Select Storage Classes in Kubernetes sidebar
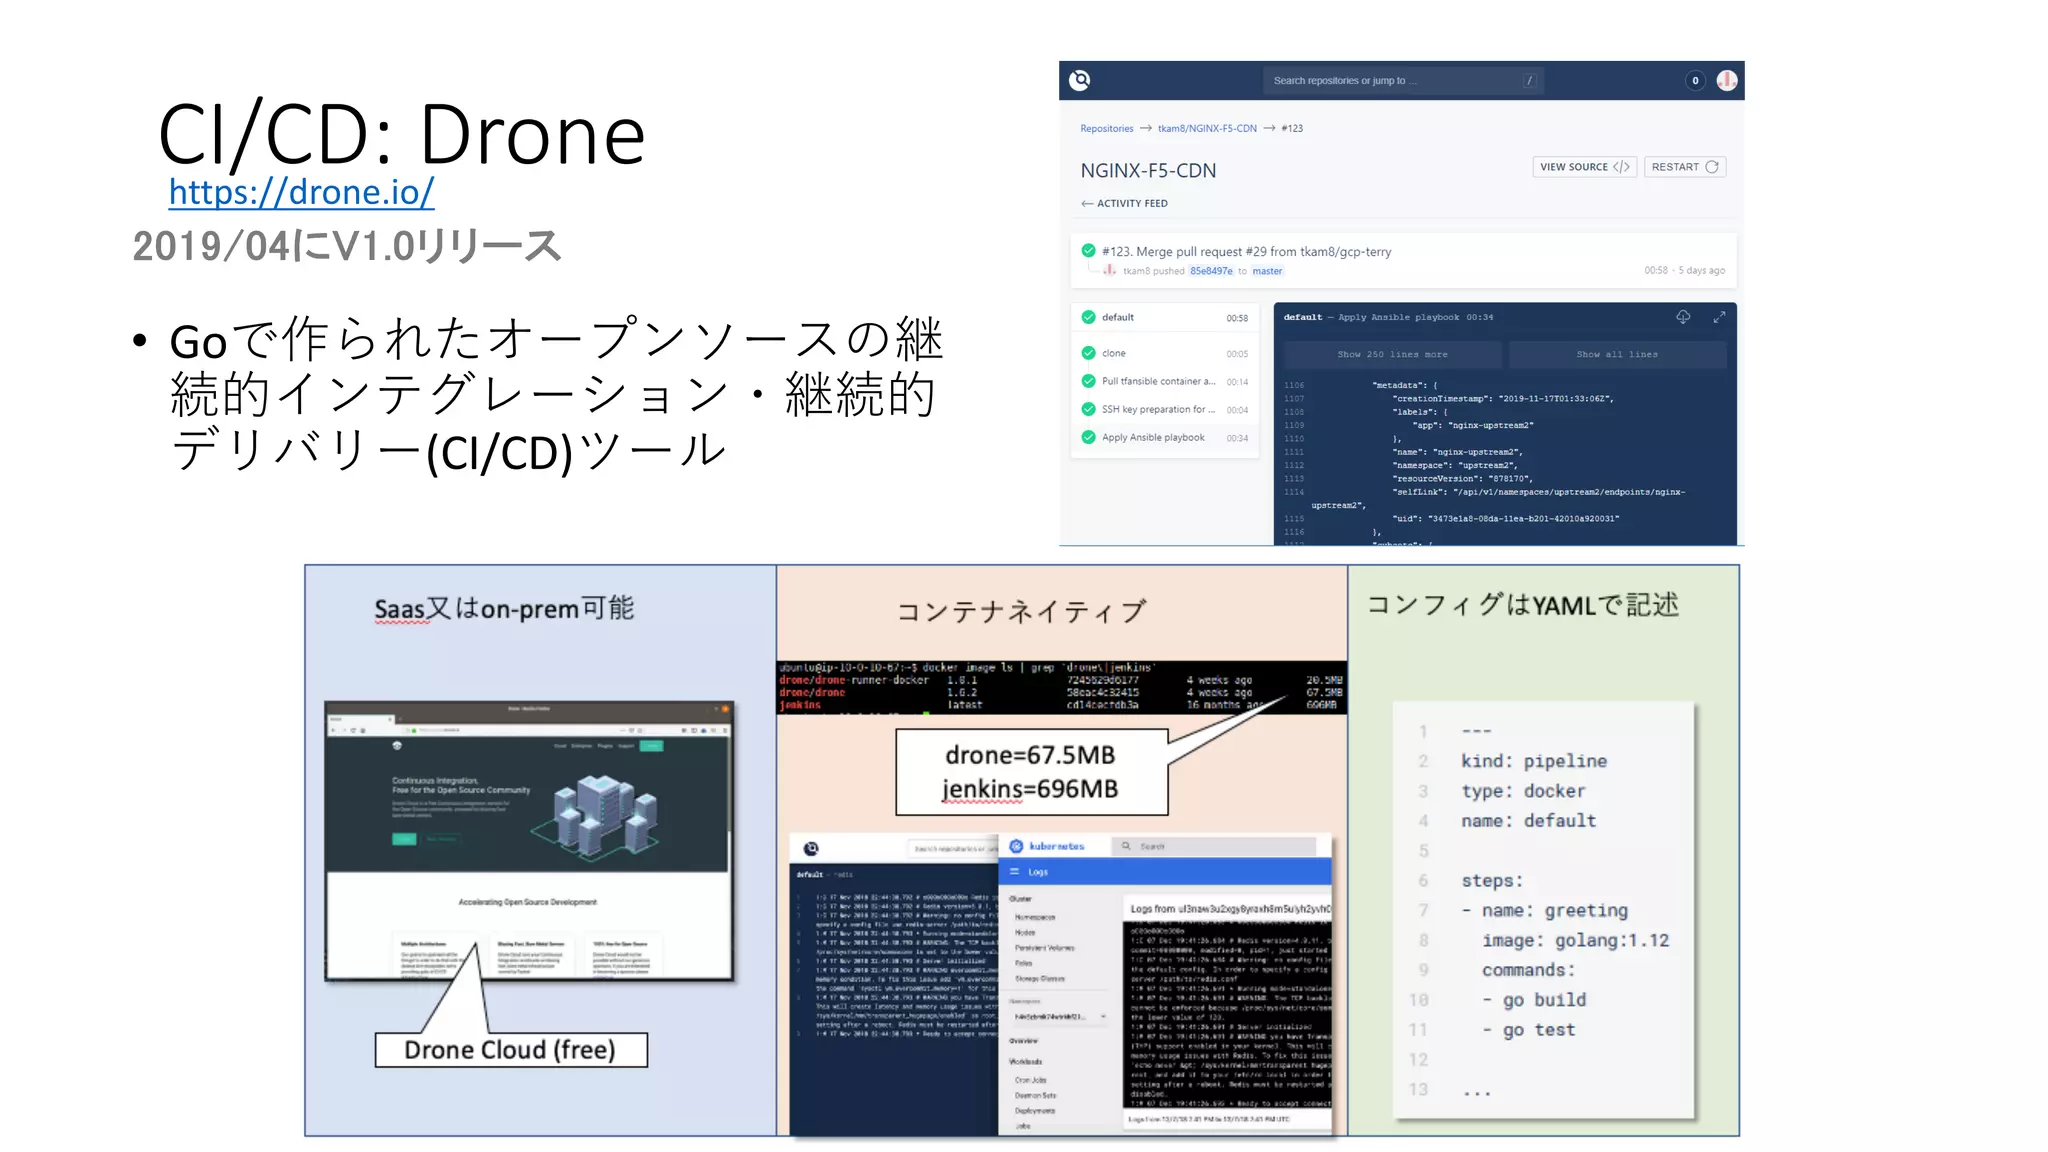Screen dimensions: 2048x1152 point(1040,979)
